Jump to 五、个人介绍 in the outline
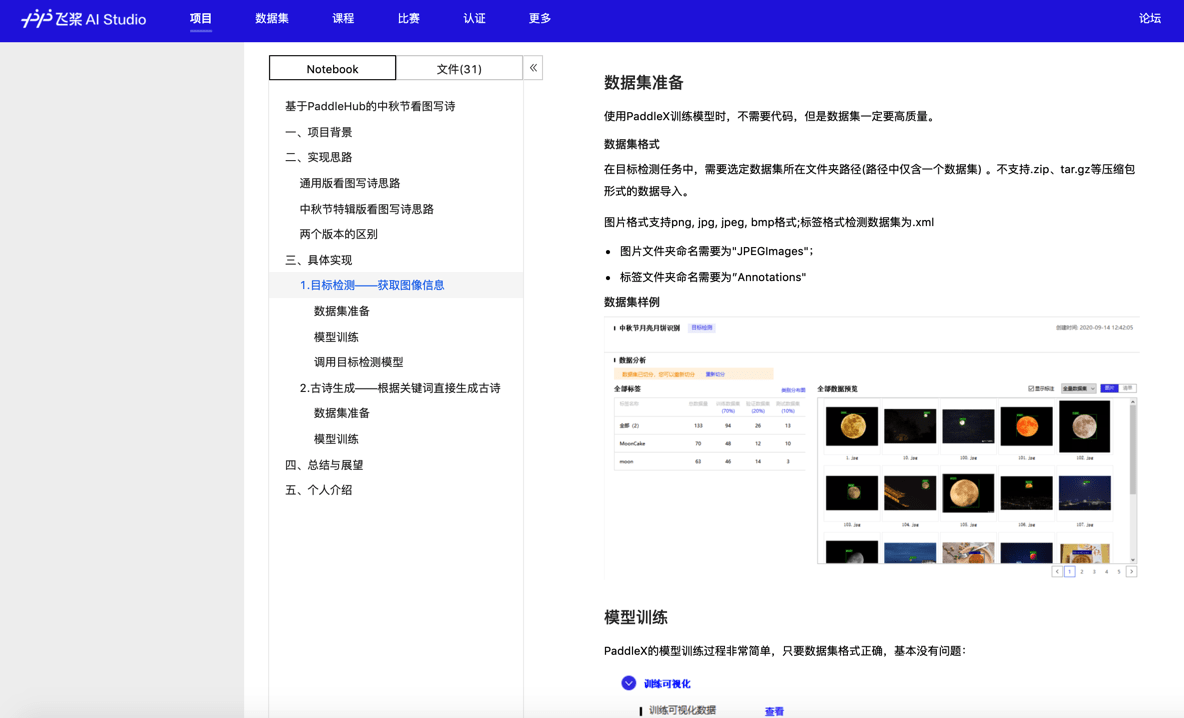Image resolution: width=1184 pixels, height=718 pixels. [x=319, y=490]
